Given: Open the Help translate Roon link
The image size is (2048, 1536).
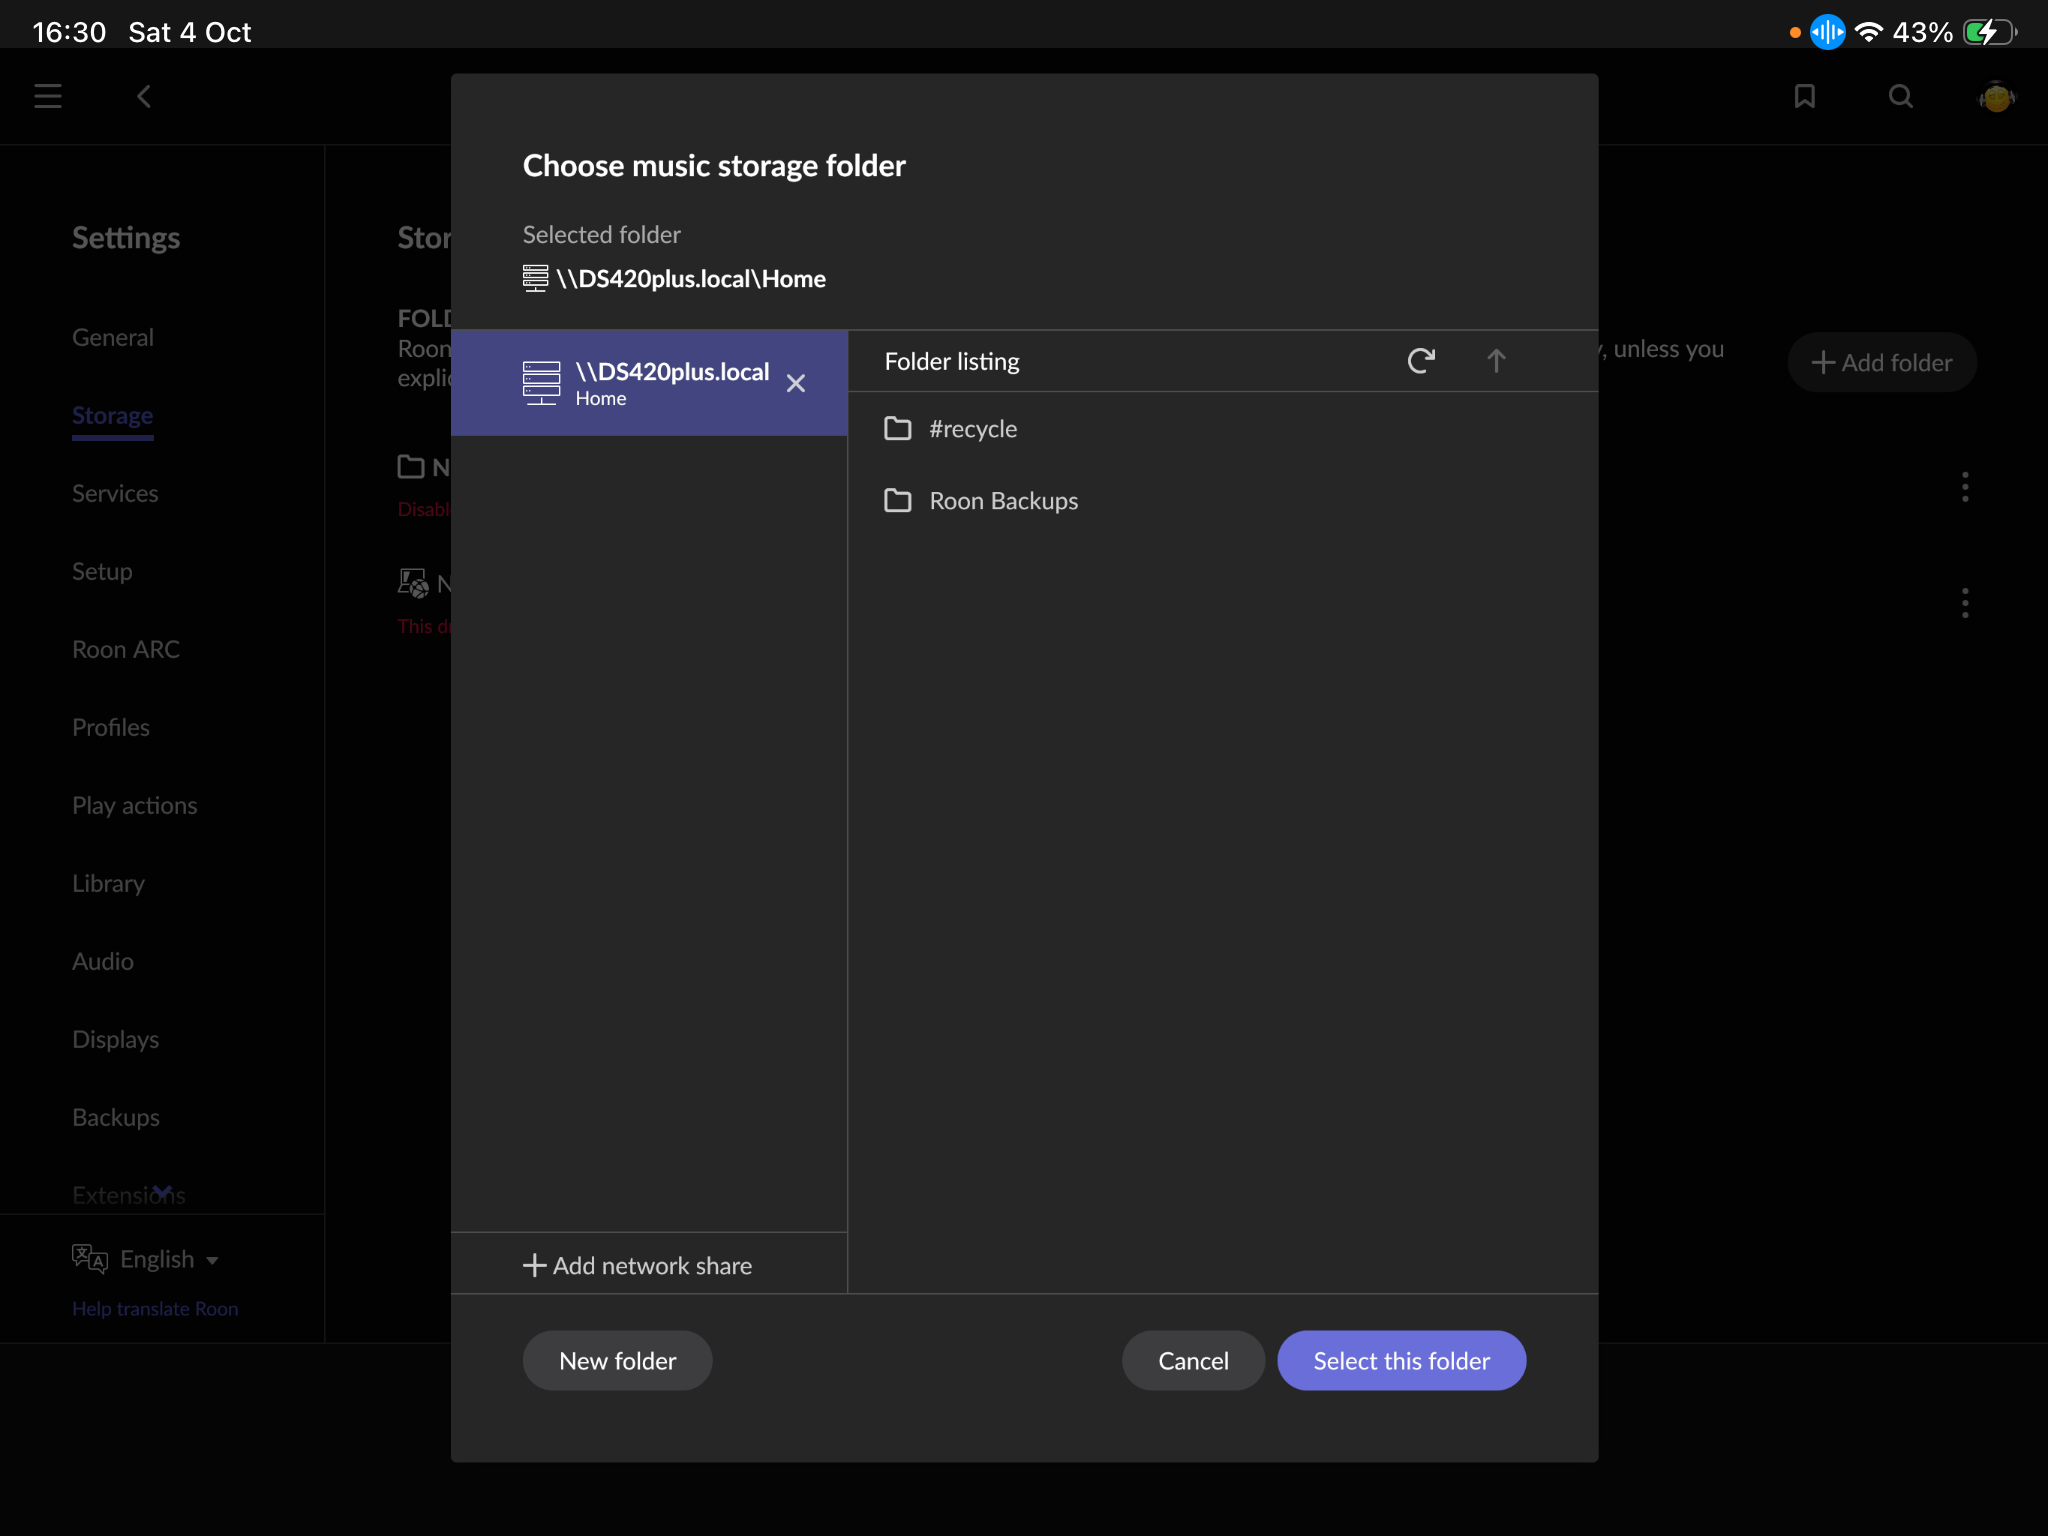Looking at the screenshot, I should 155,1309.
